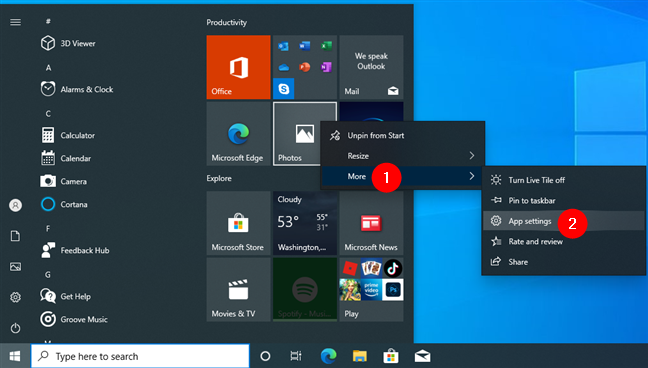Launch Alarms & Clock from app list
Viewport: 648px width, 368px height.
[77, 89]
